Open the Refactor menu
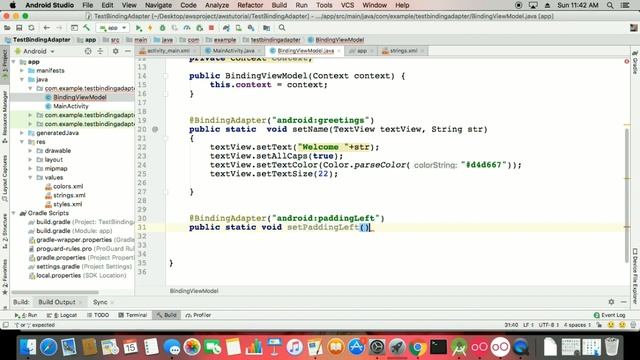This screenshot has height=360, width=640. pos(250,5)
